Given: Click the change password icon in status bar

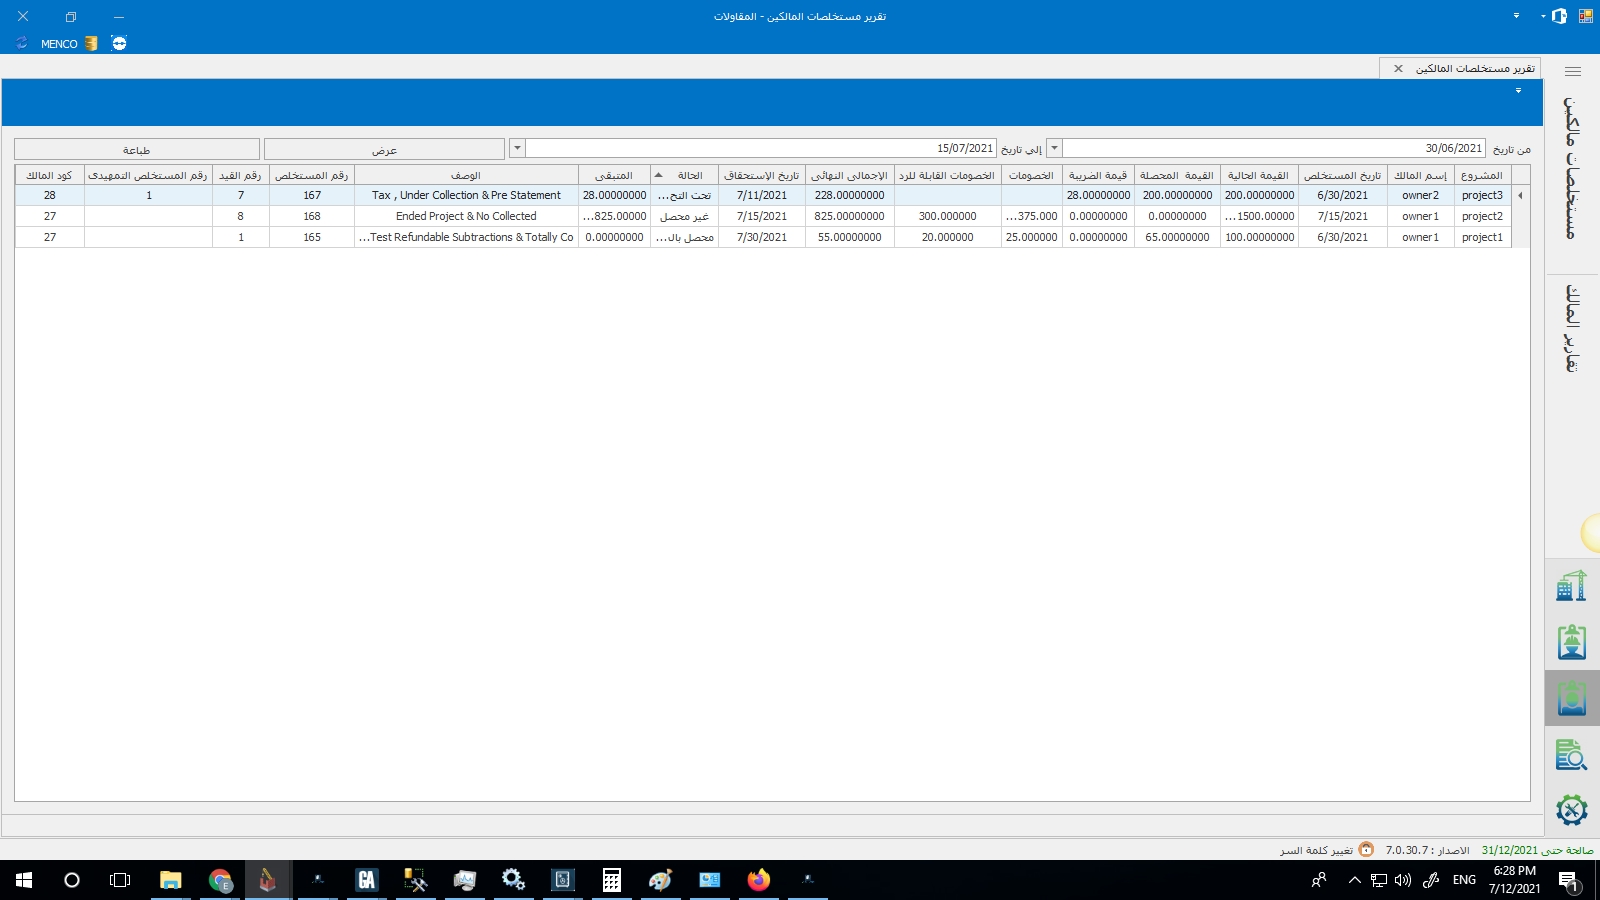Looking at the screenshot, I should point(1365,850).
